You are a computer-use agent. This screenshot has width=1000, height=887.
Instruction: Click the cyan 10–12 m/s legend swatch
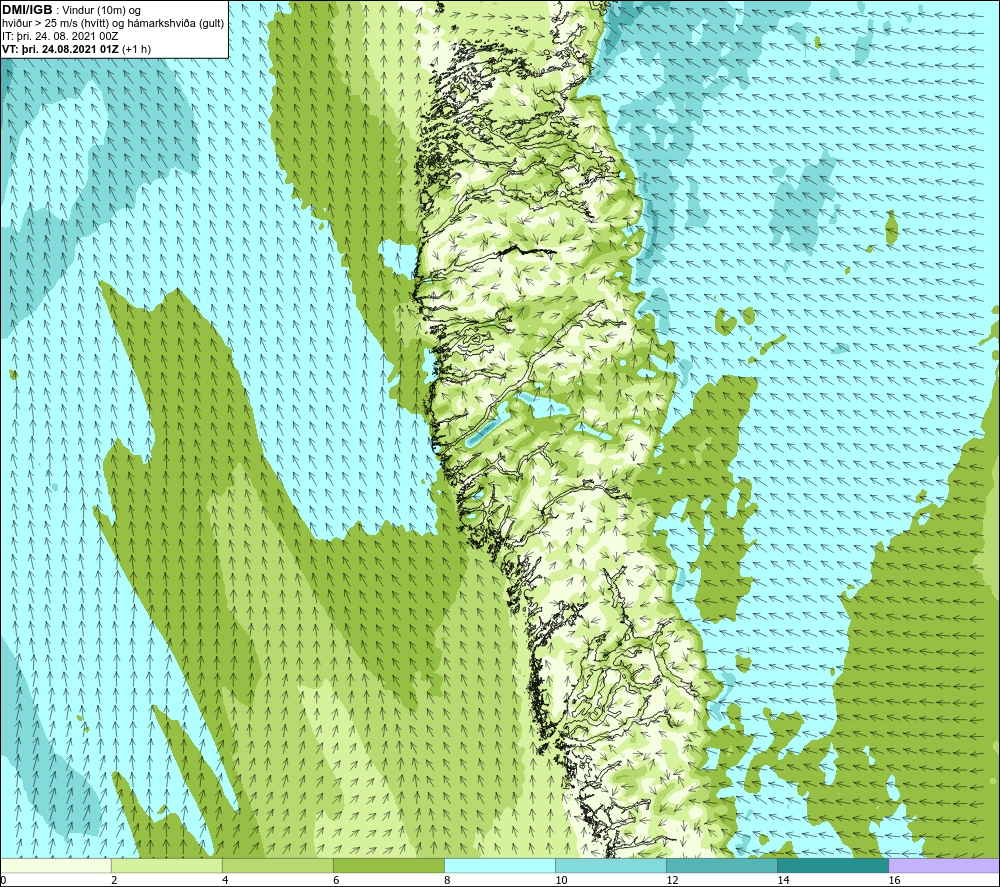point(611,865)
